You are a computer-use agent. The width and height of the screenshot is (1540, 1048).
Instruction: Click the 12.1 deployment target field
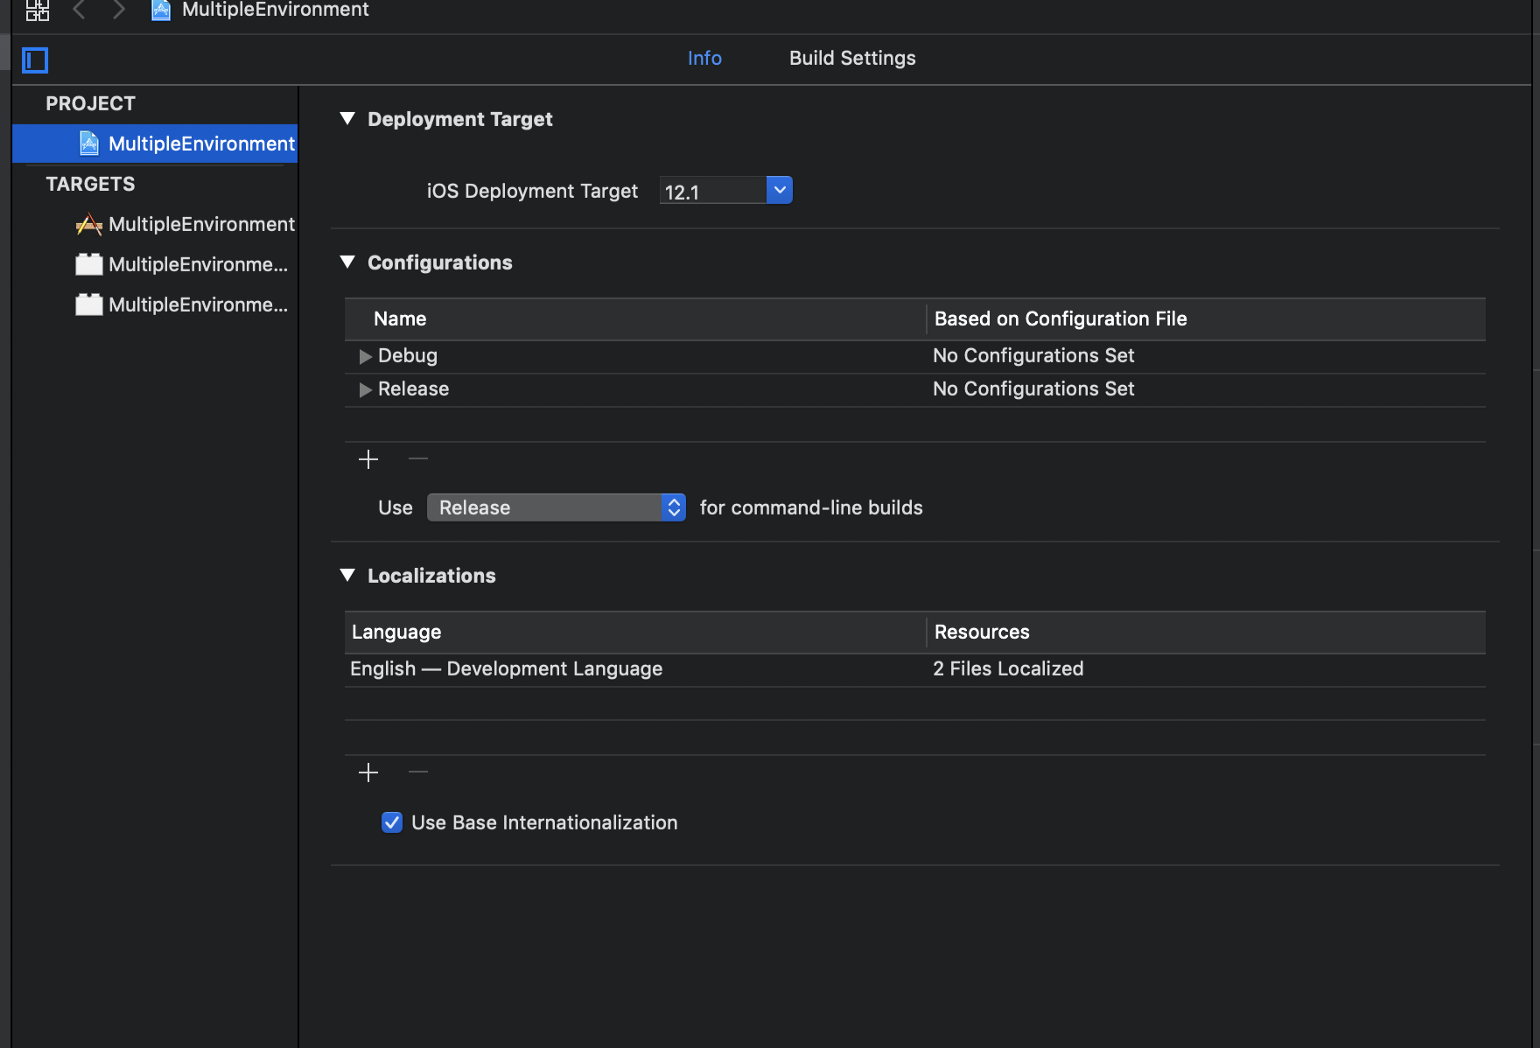coord(713,191)
